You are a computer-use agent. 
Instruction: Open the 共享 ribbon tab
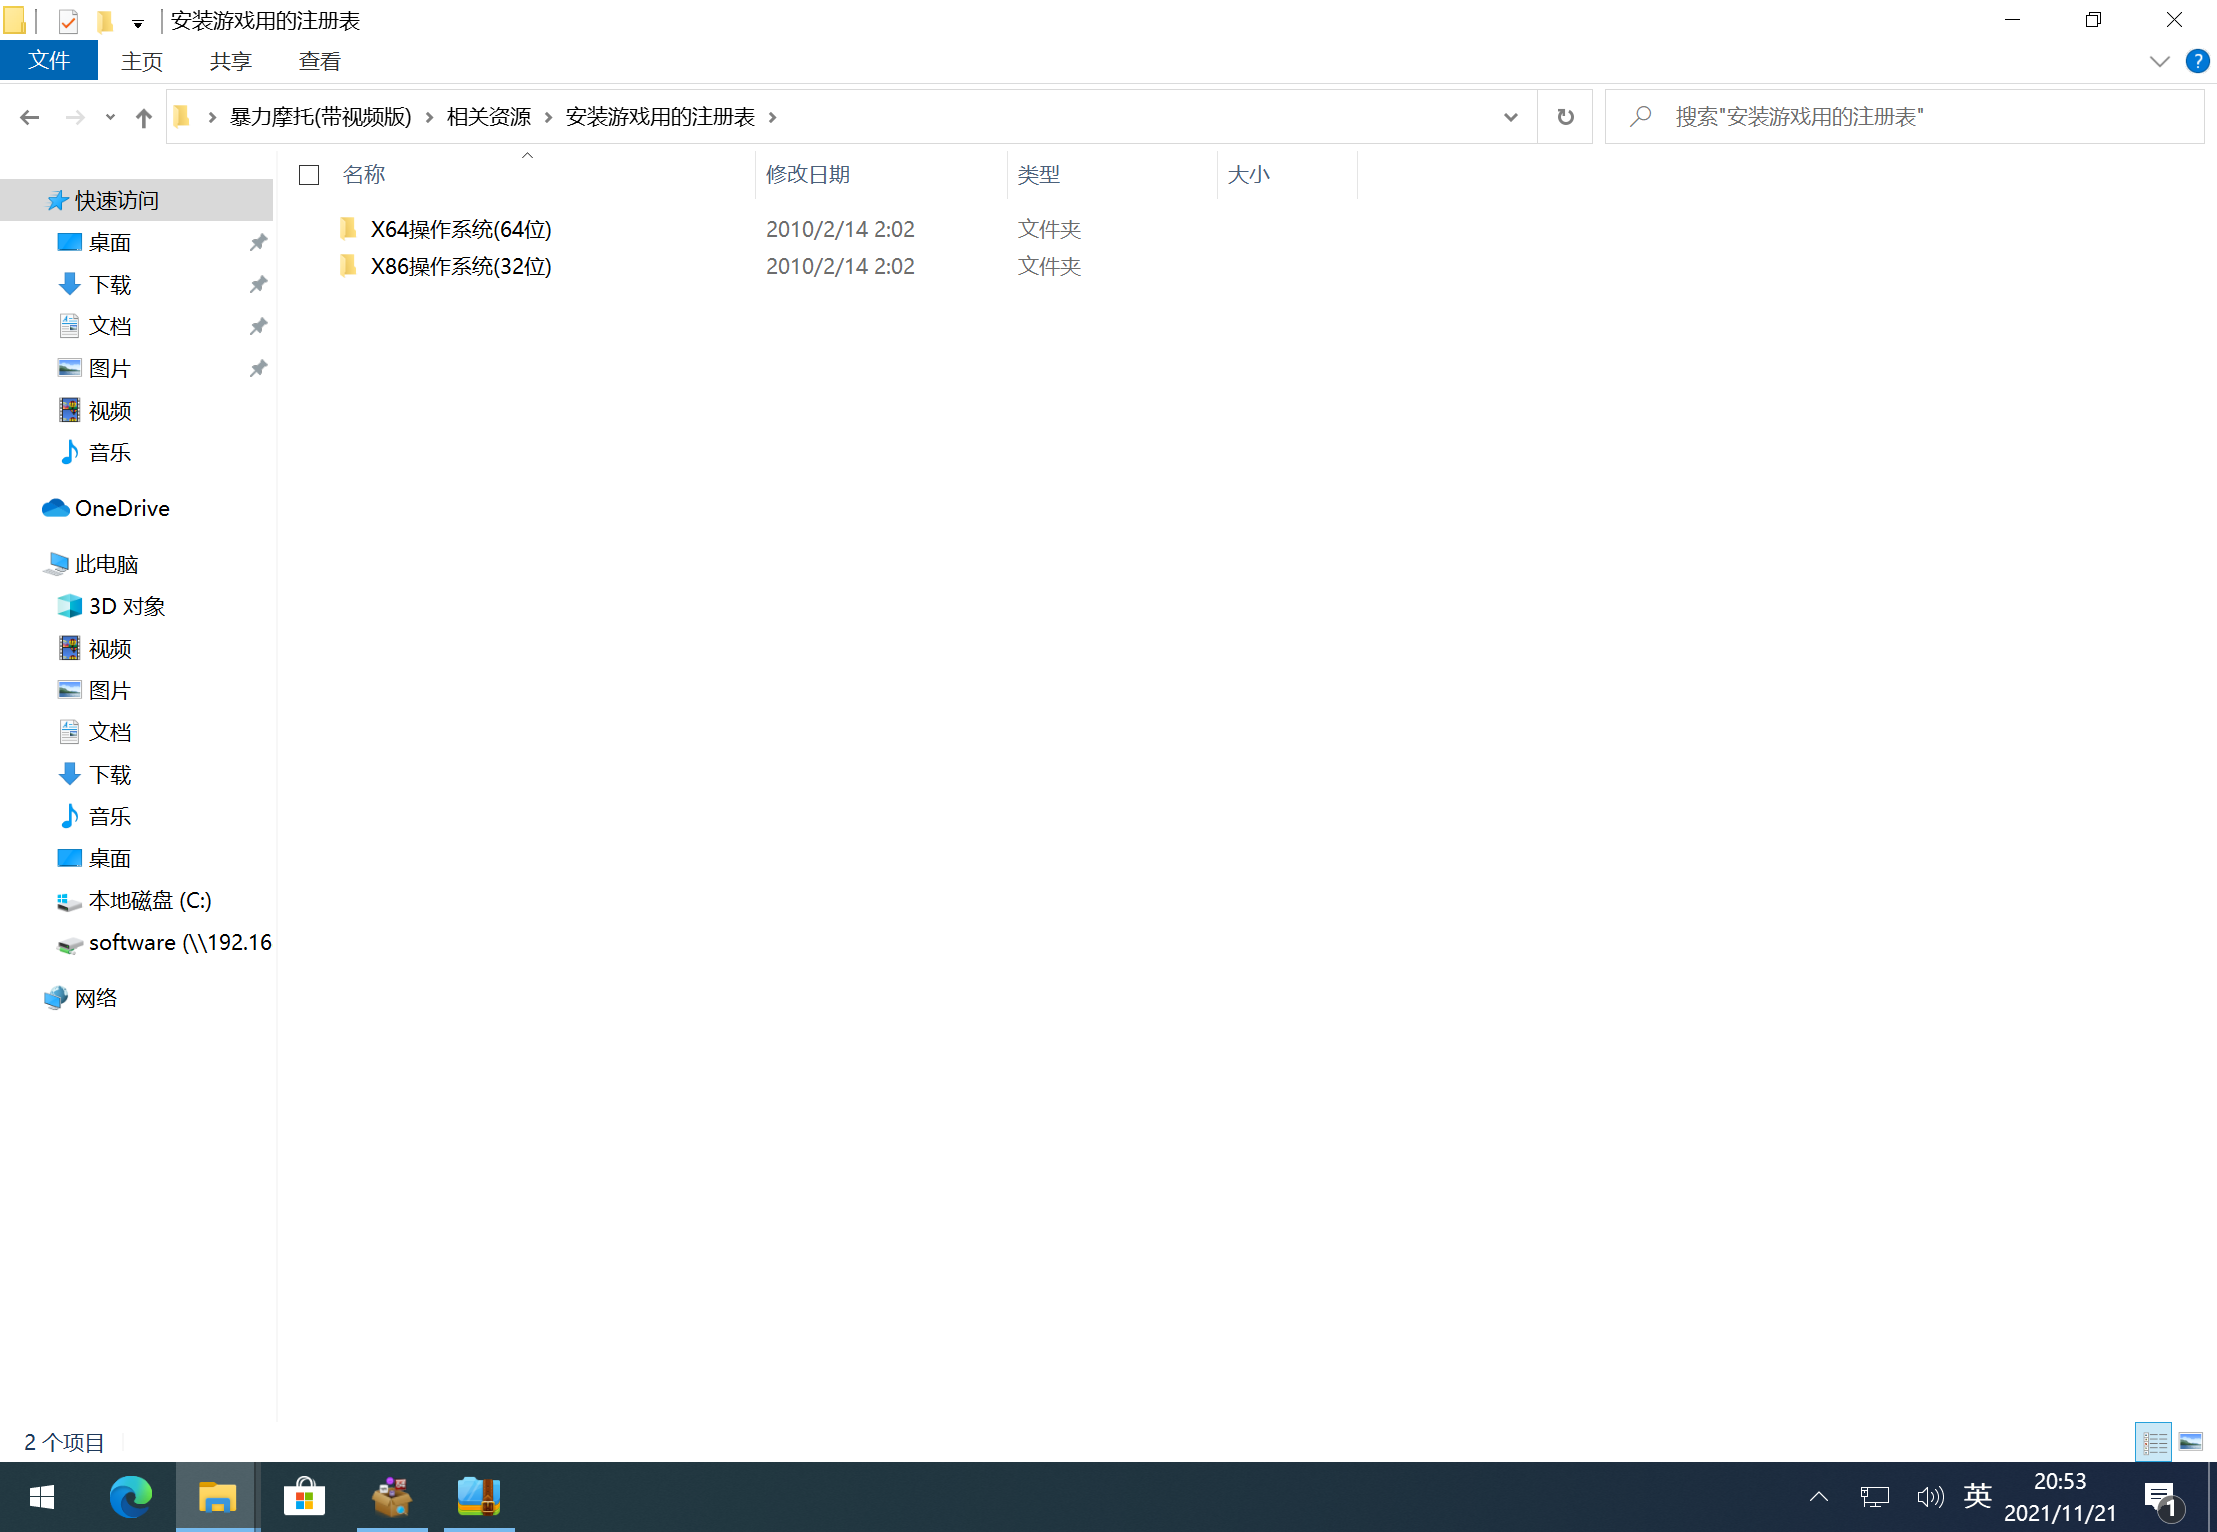tap(231, 61)
